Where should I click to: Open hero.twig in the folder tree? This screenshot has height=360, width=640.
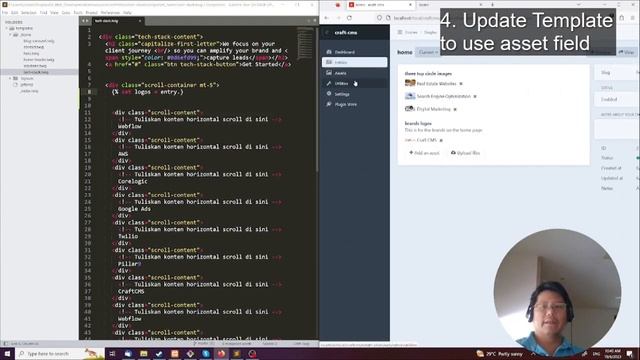(x=31, y=53)
